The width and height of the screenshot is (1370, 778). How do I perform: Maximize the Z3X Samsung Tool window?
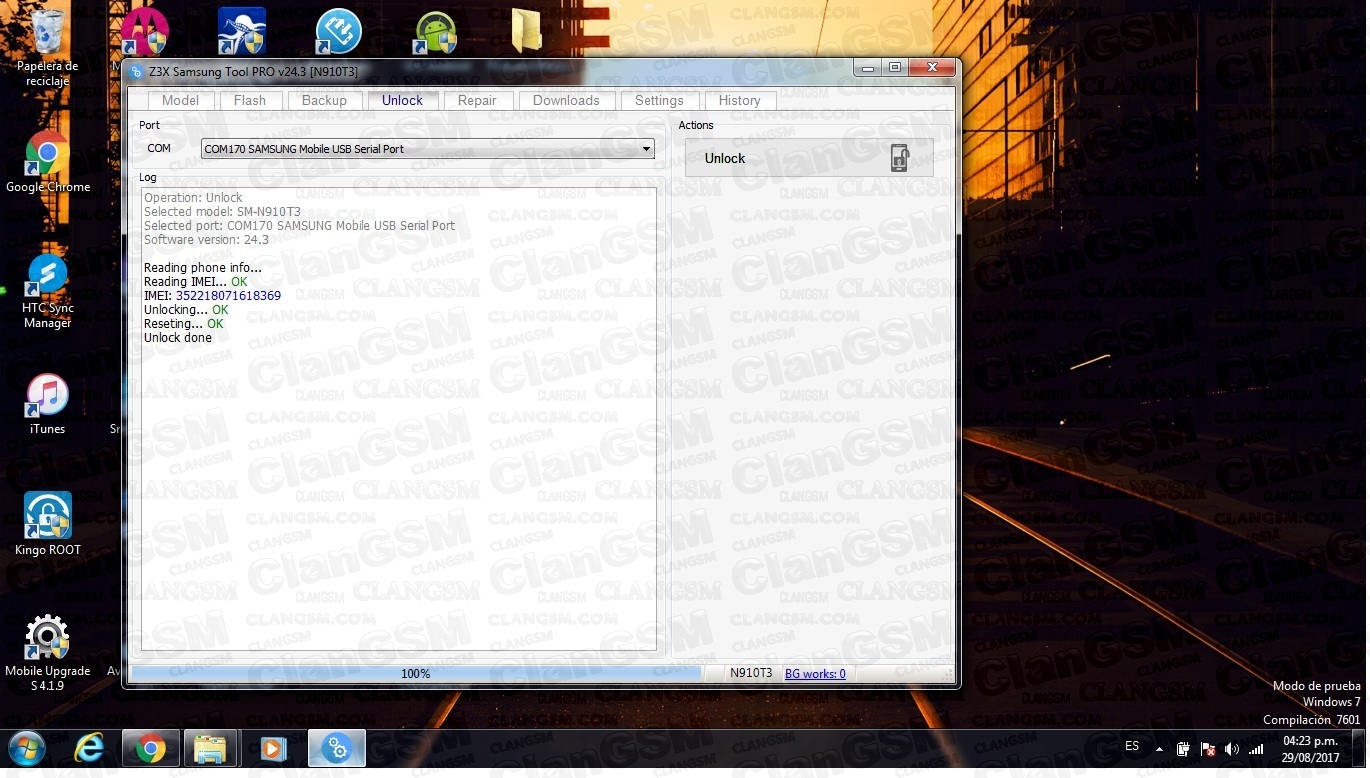[x=894, y=68]
